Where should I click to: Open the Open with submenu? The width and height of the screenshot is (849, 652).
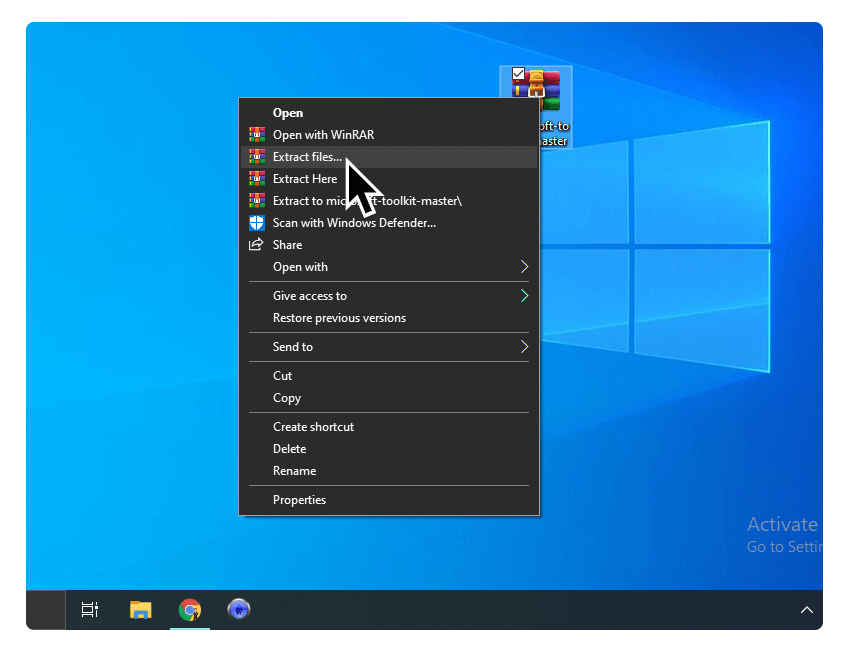pos(389,267)
